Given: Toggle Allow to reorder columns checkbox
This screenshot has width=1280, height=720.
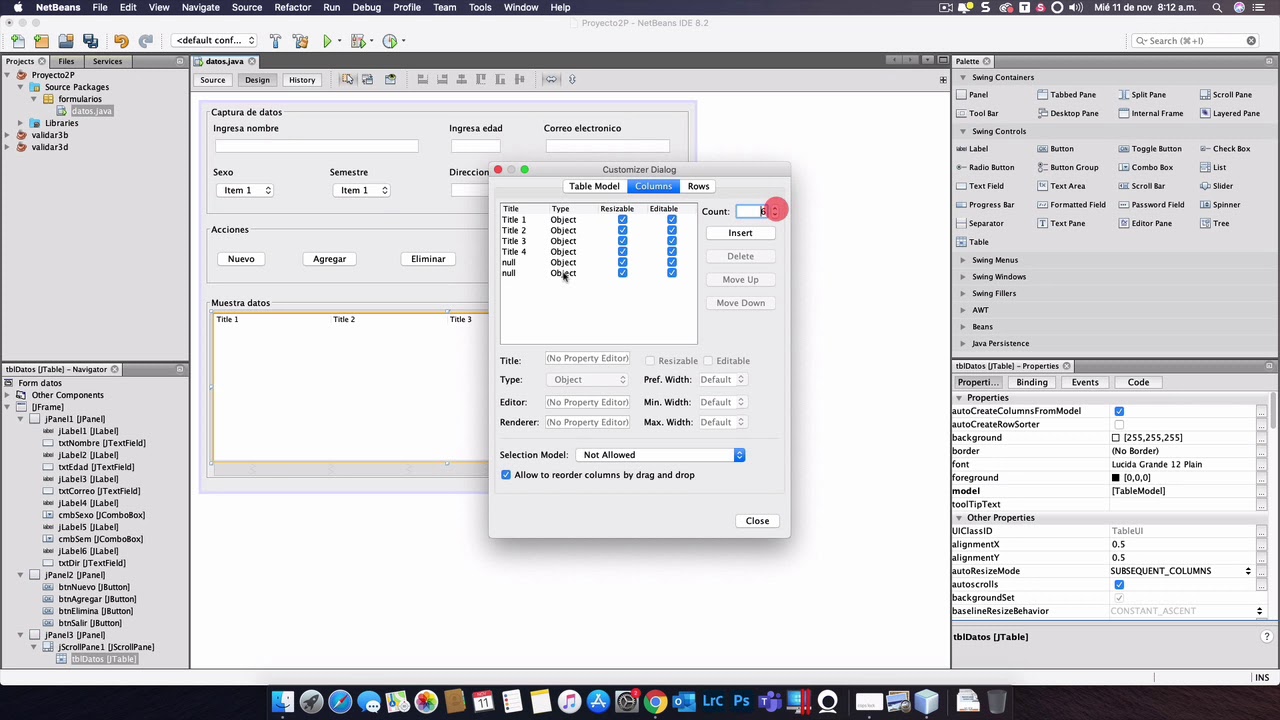Looking at the screenshot, I should [506, 475].
